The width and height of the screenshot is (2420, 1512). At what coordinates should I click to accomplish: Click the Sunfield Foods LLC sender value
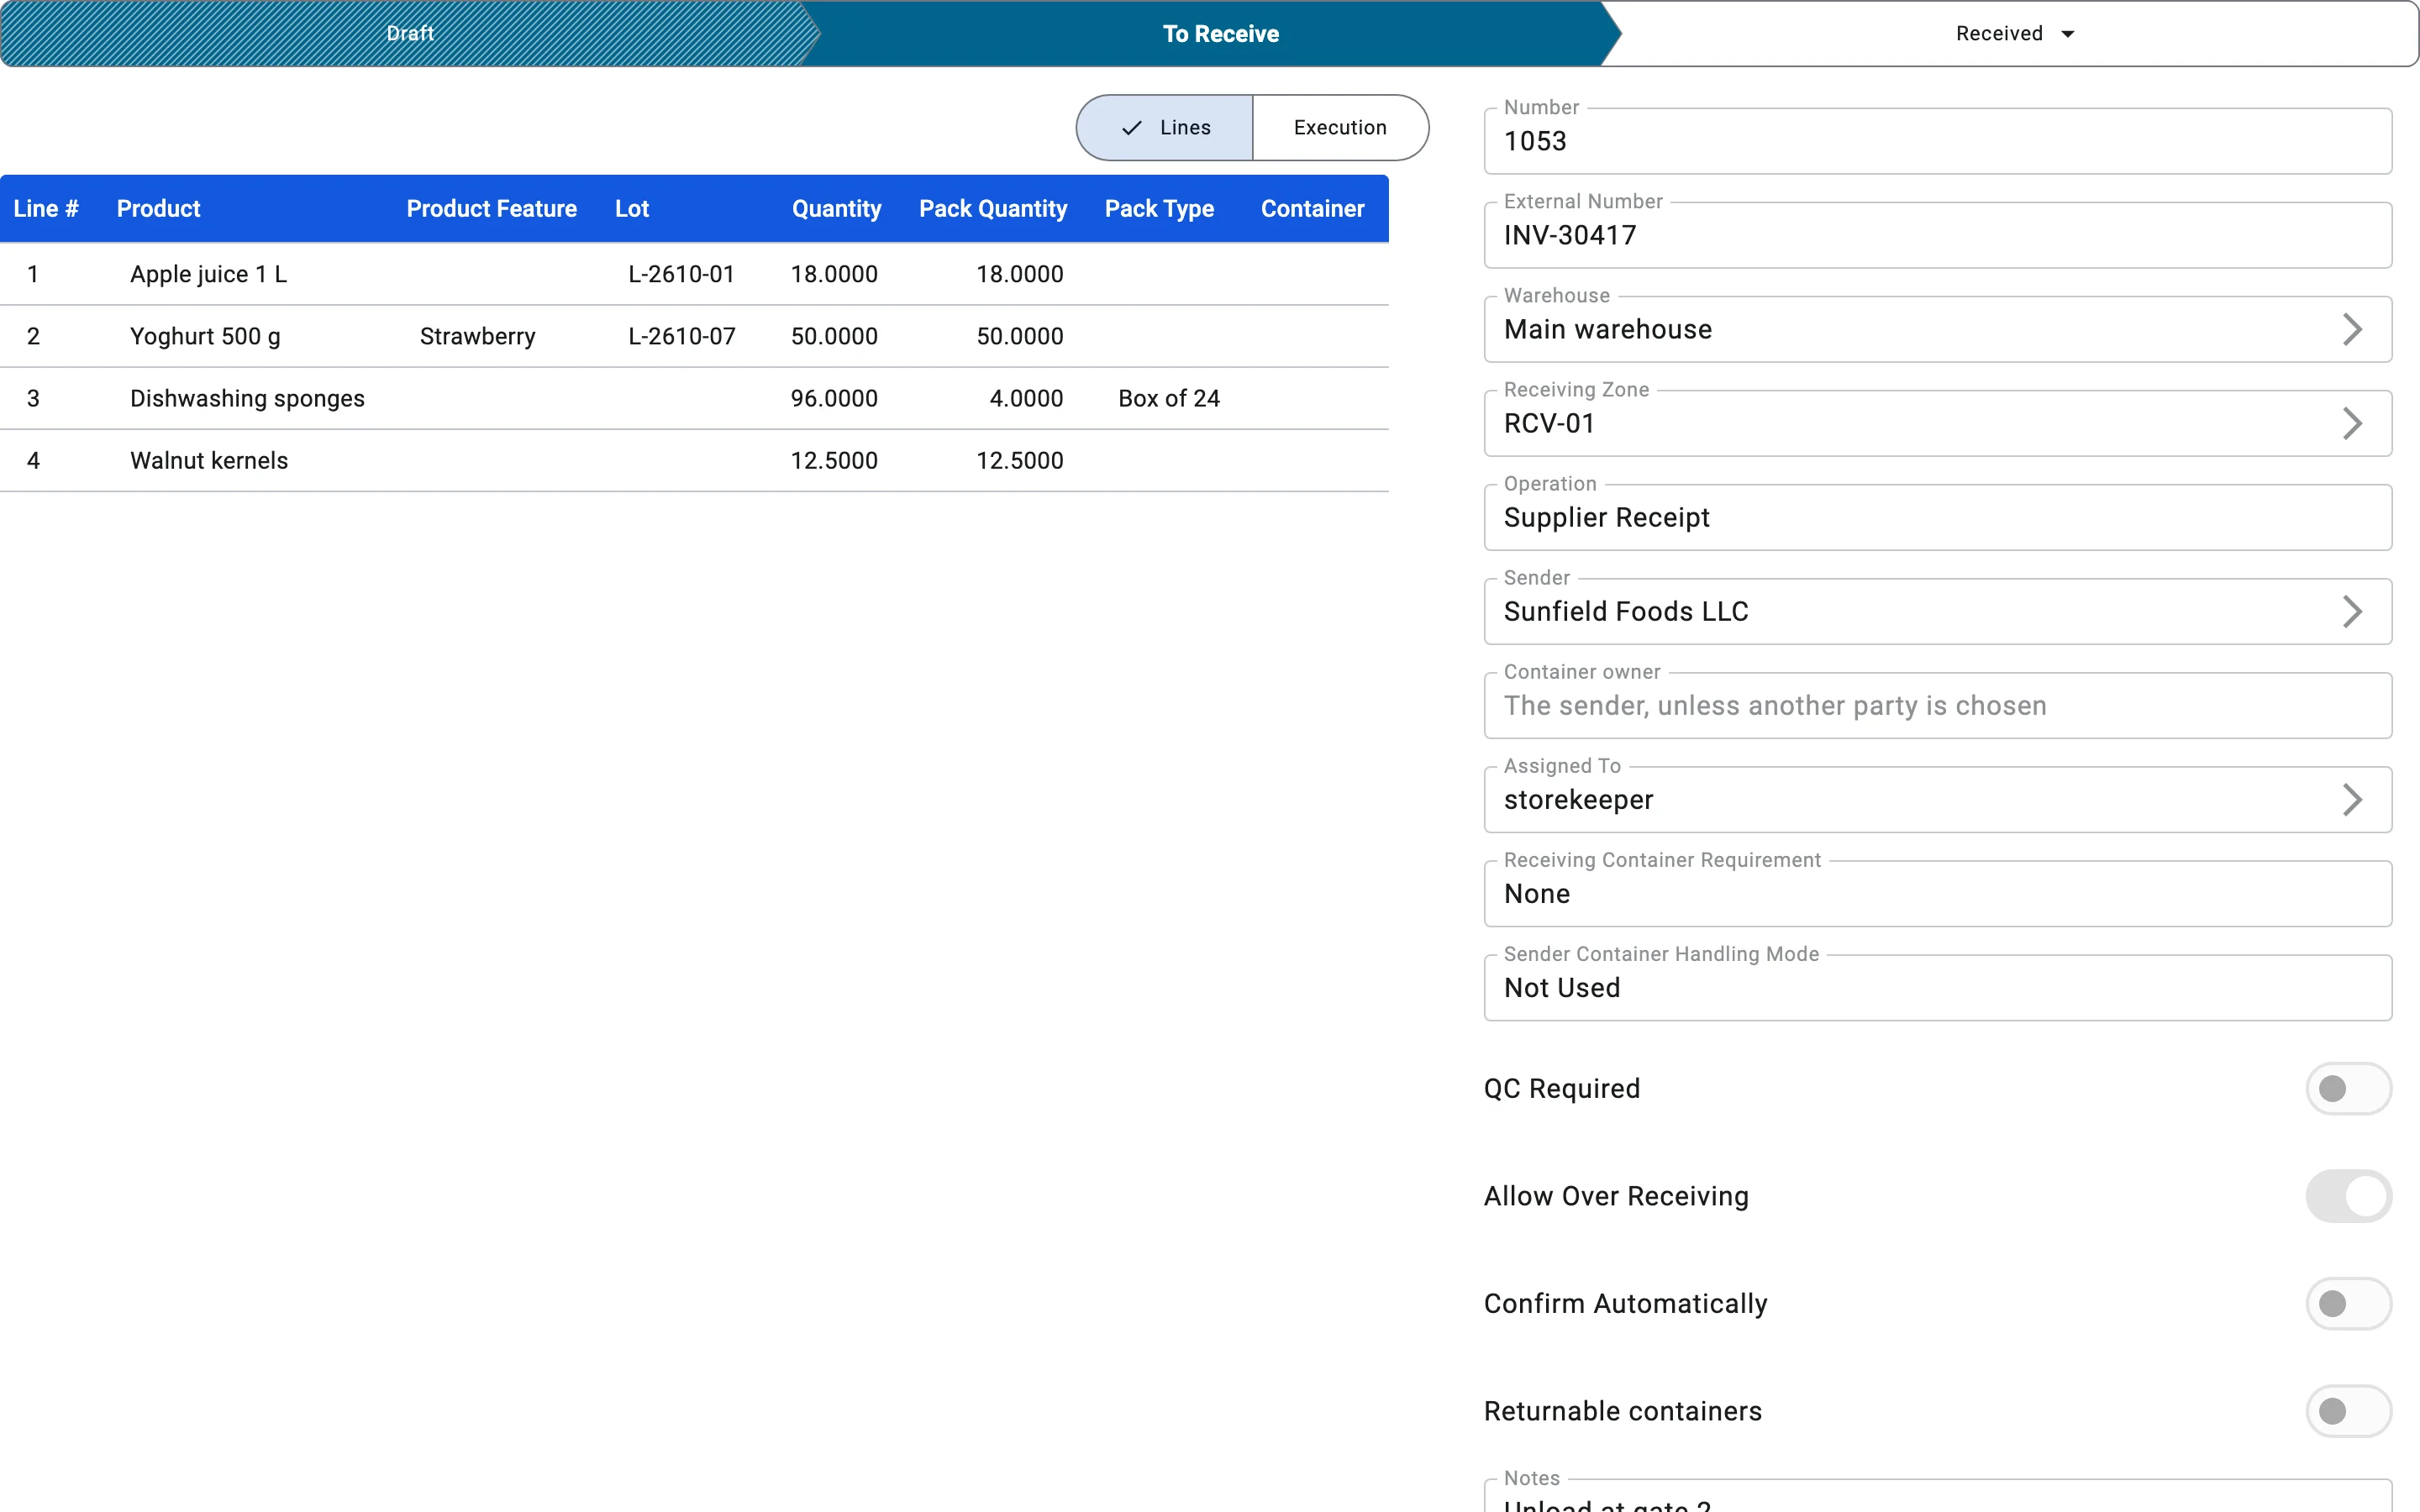pos(1626,611)
